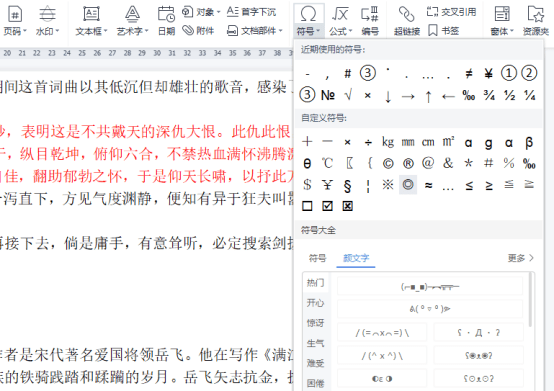Image resolution: width=554 pixels, height=391 pixels.
Task: Insert the ¾ fraction symbol
Action: (x=489, y=95)
